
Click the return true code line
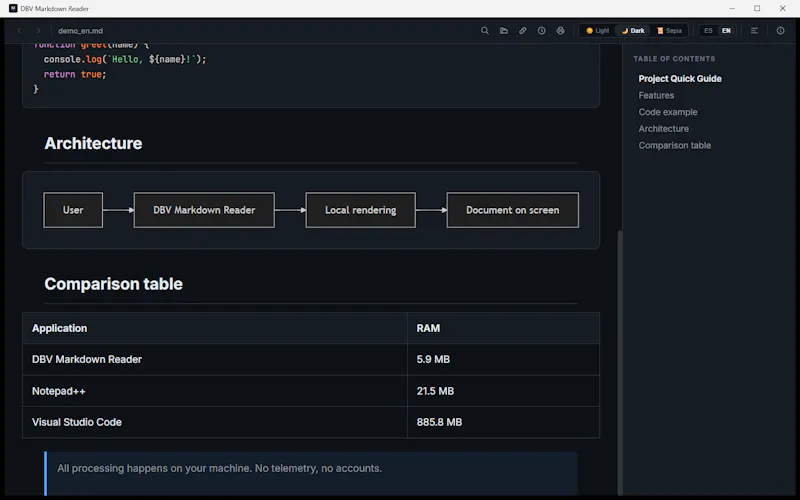(x=75, y=74)
